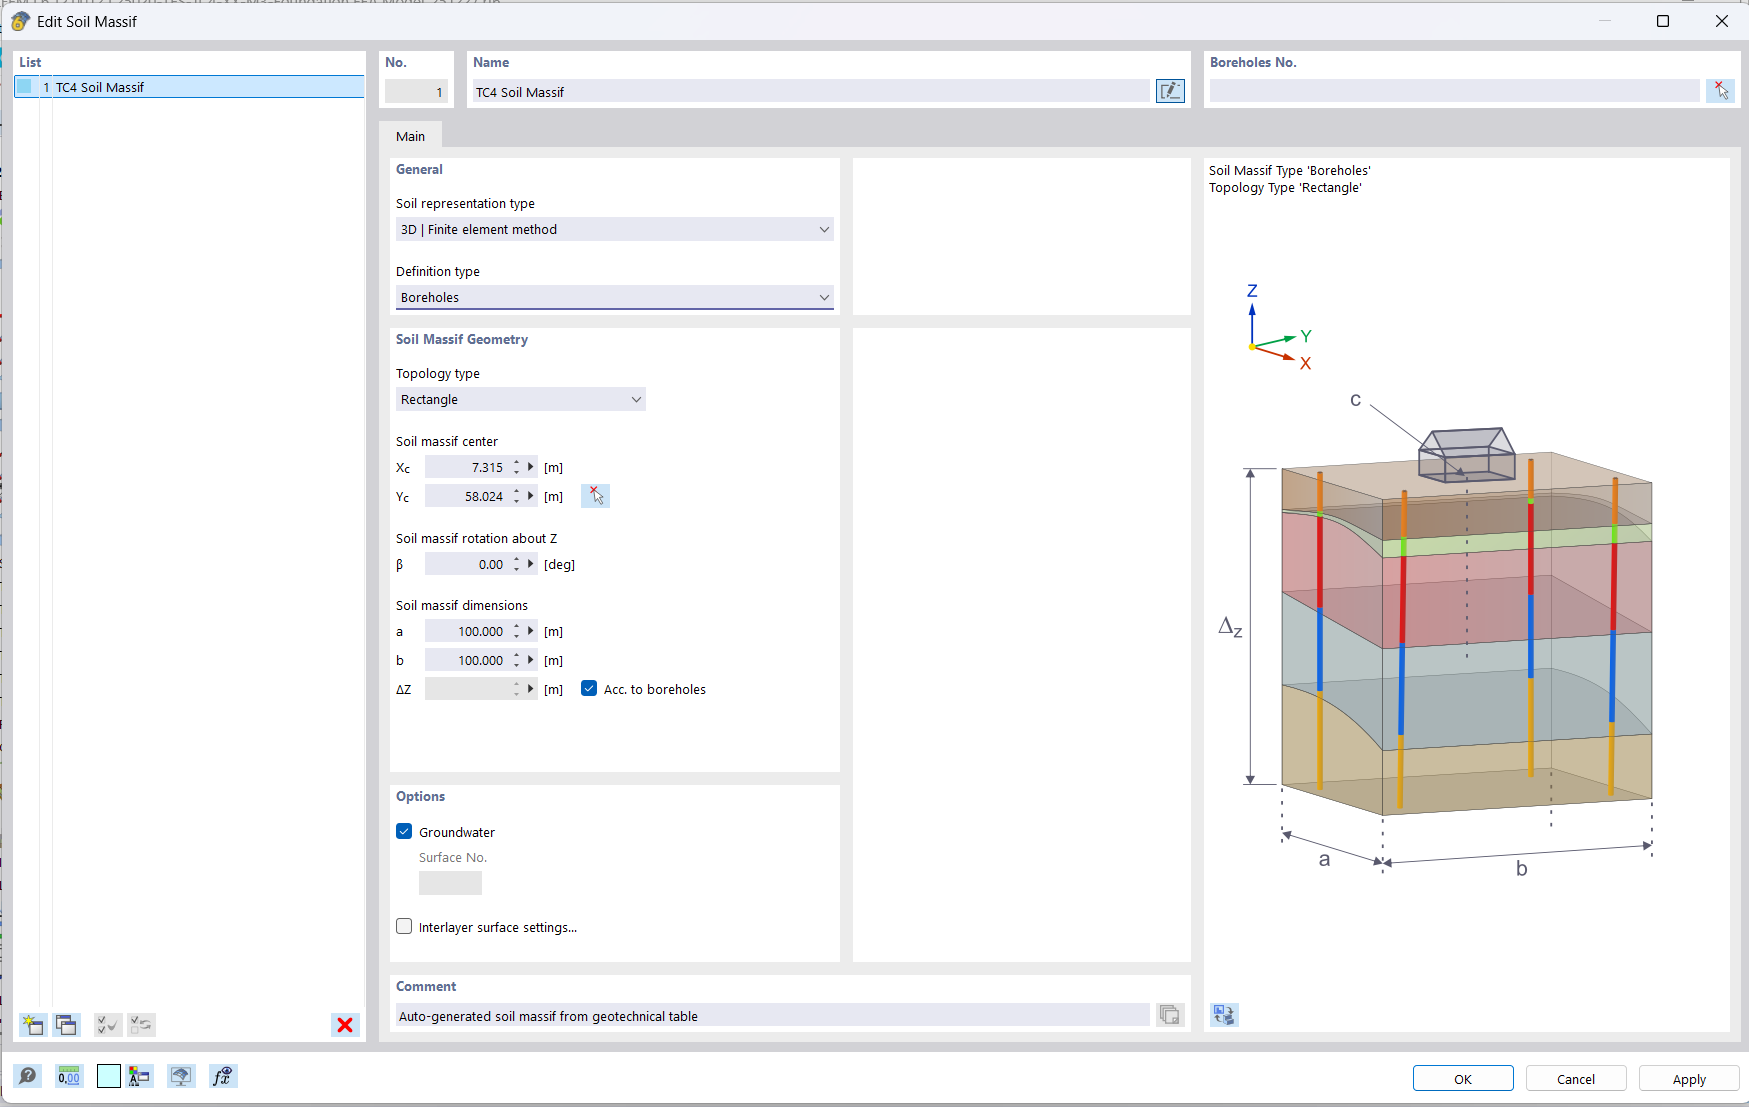Click the formula fx view icon
The height and width of the screenshot is (1107, 1749).
point(222,1076)
